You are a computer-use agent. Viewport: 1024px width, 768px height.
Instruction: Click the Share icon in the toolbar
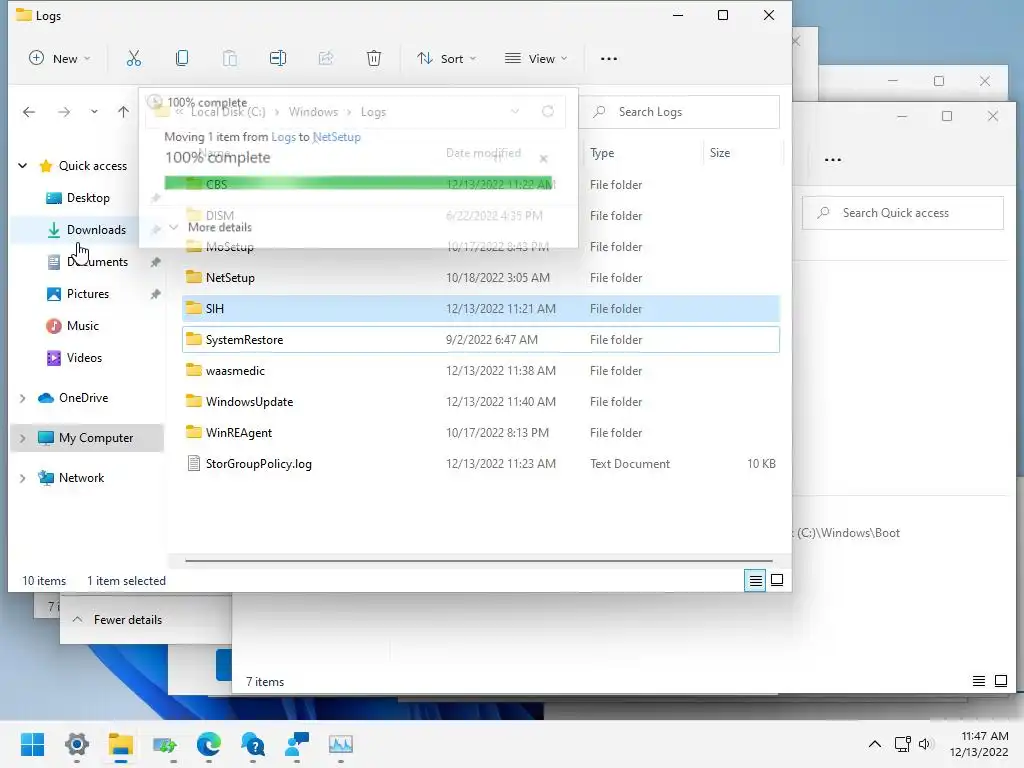coord(326,59)
